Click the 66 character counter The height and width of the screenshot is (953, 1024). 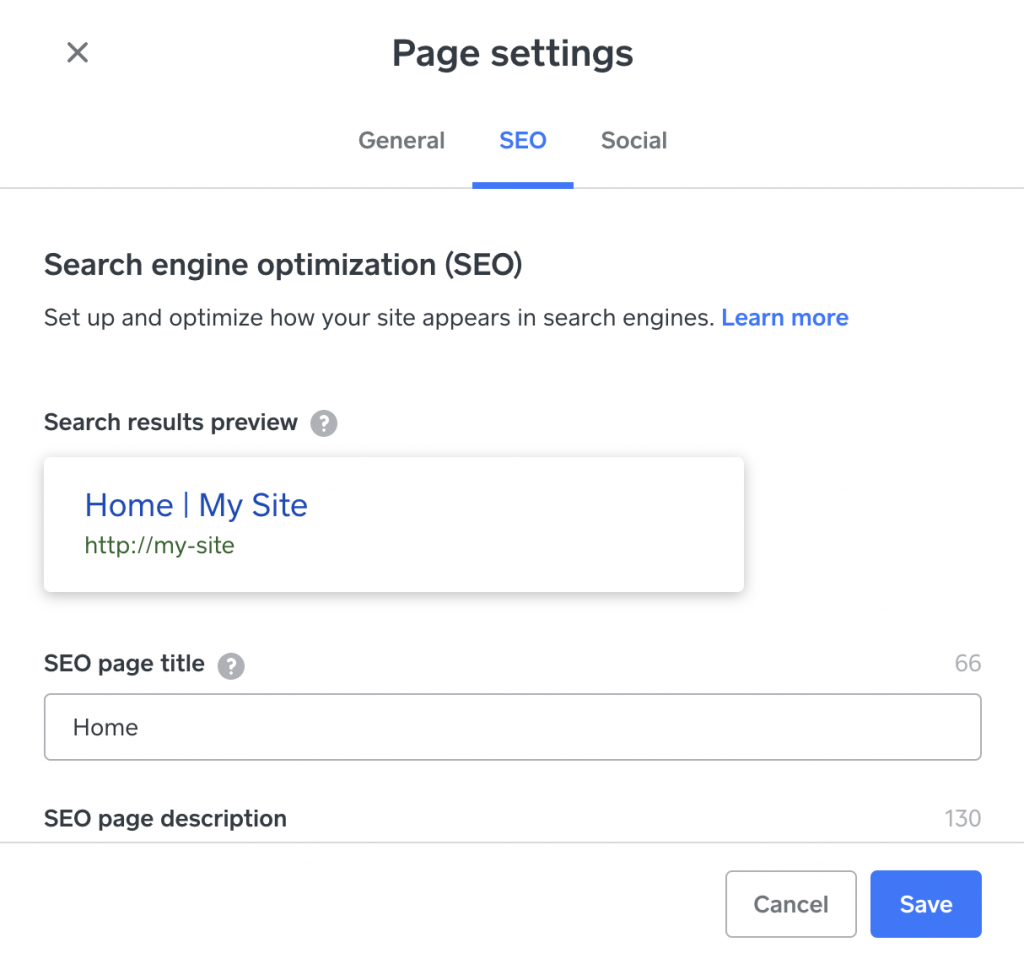pyautogui.click(x=968, y=663)
